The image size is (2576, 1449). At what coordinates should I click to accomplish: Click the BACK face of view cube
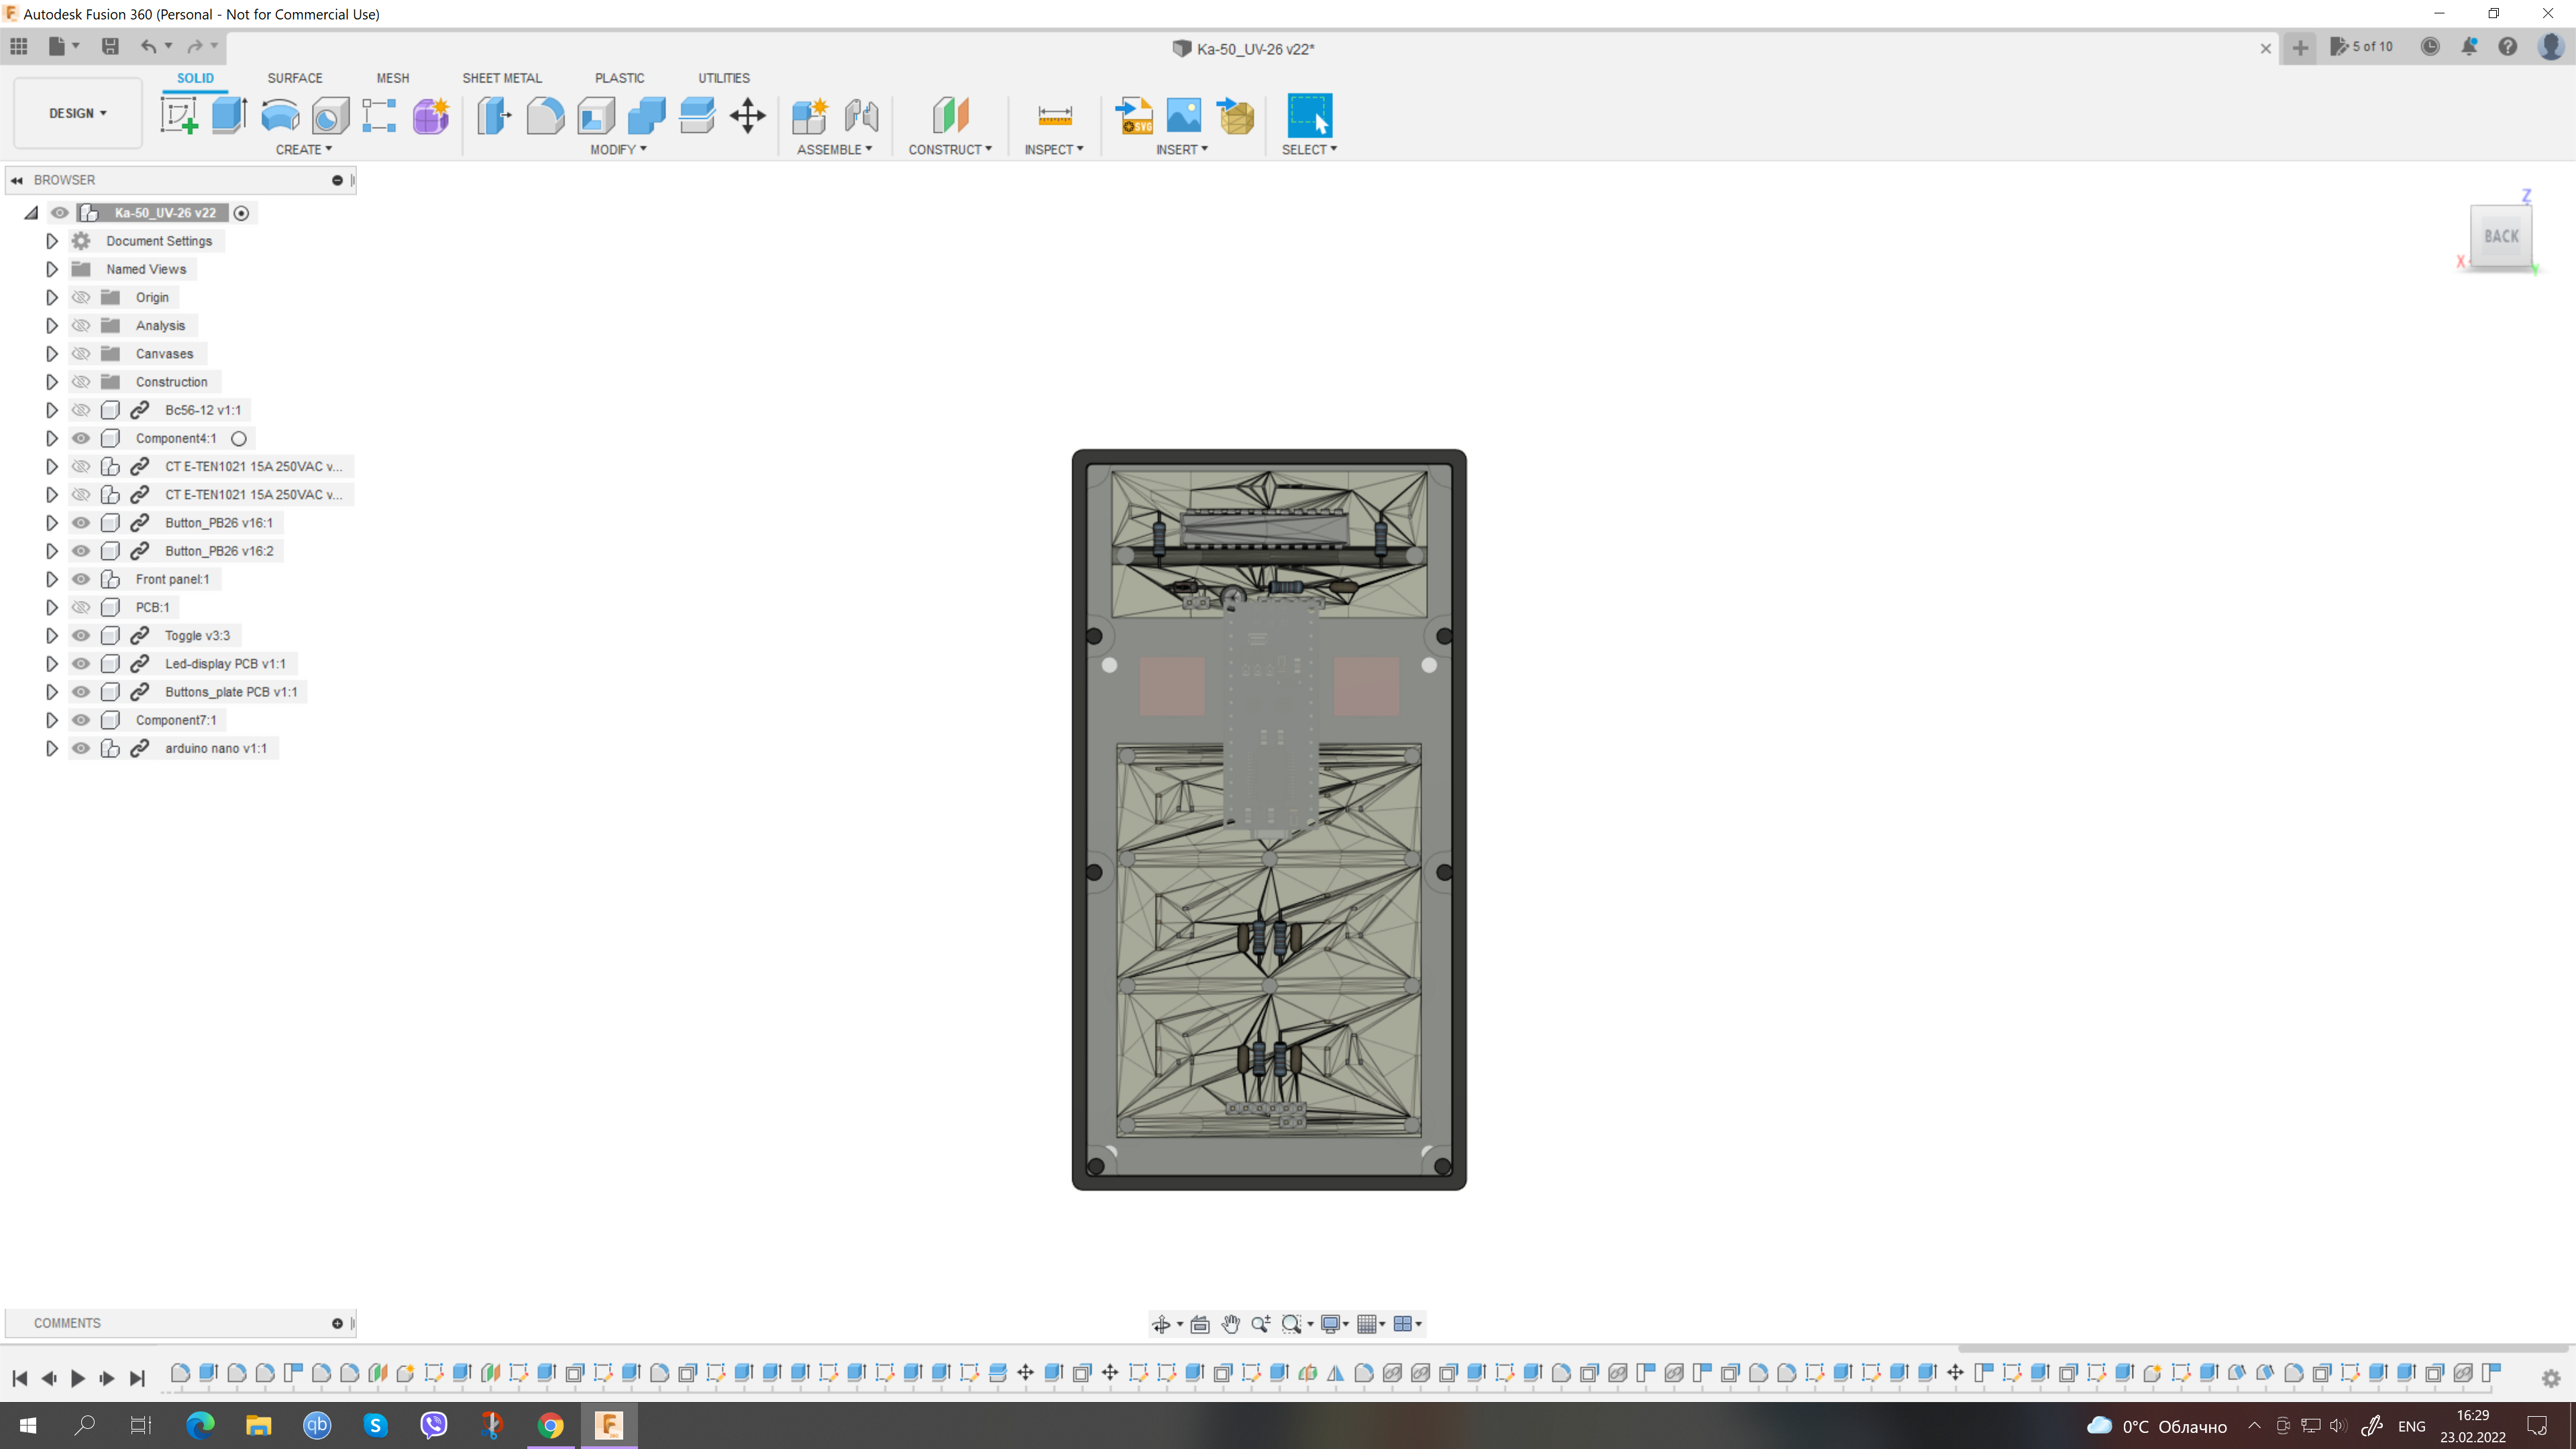click(x=2501, y=236)
